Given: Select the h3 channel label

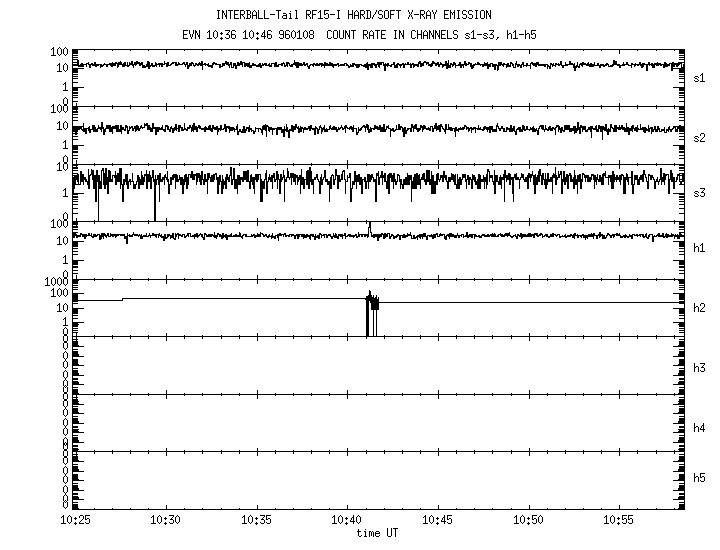Looking at the screenshot, I should (699, 367).
